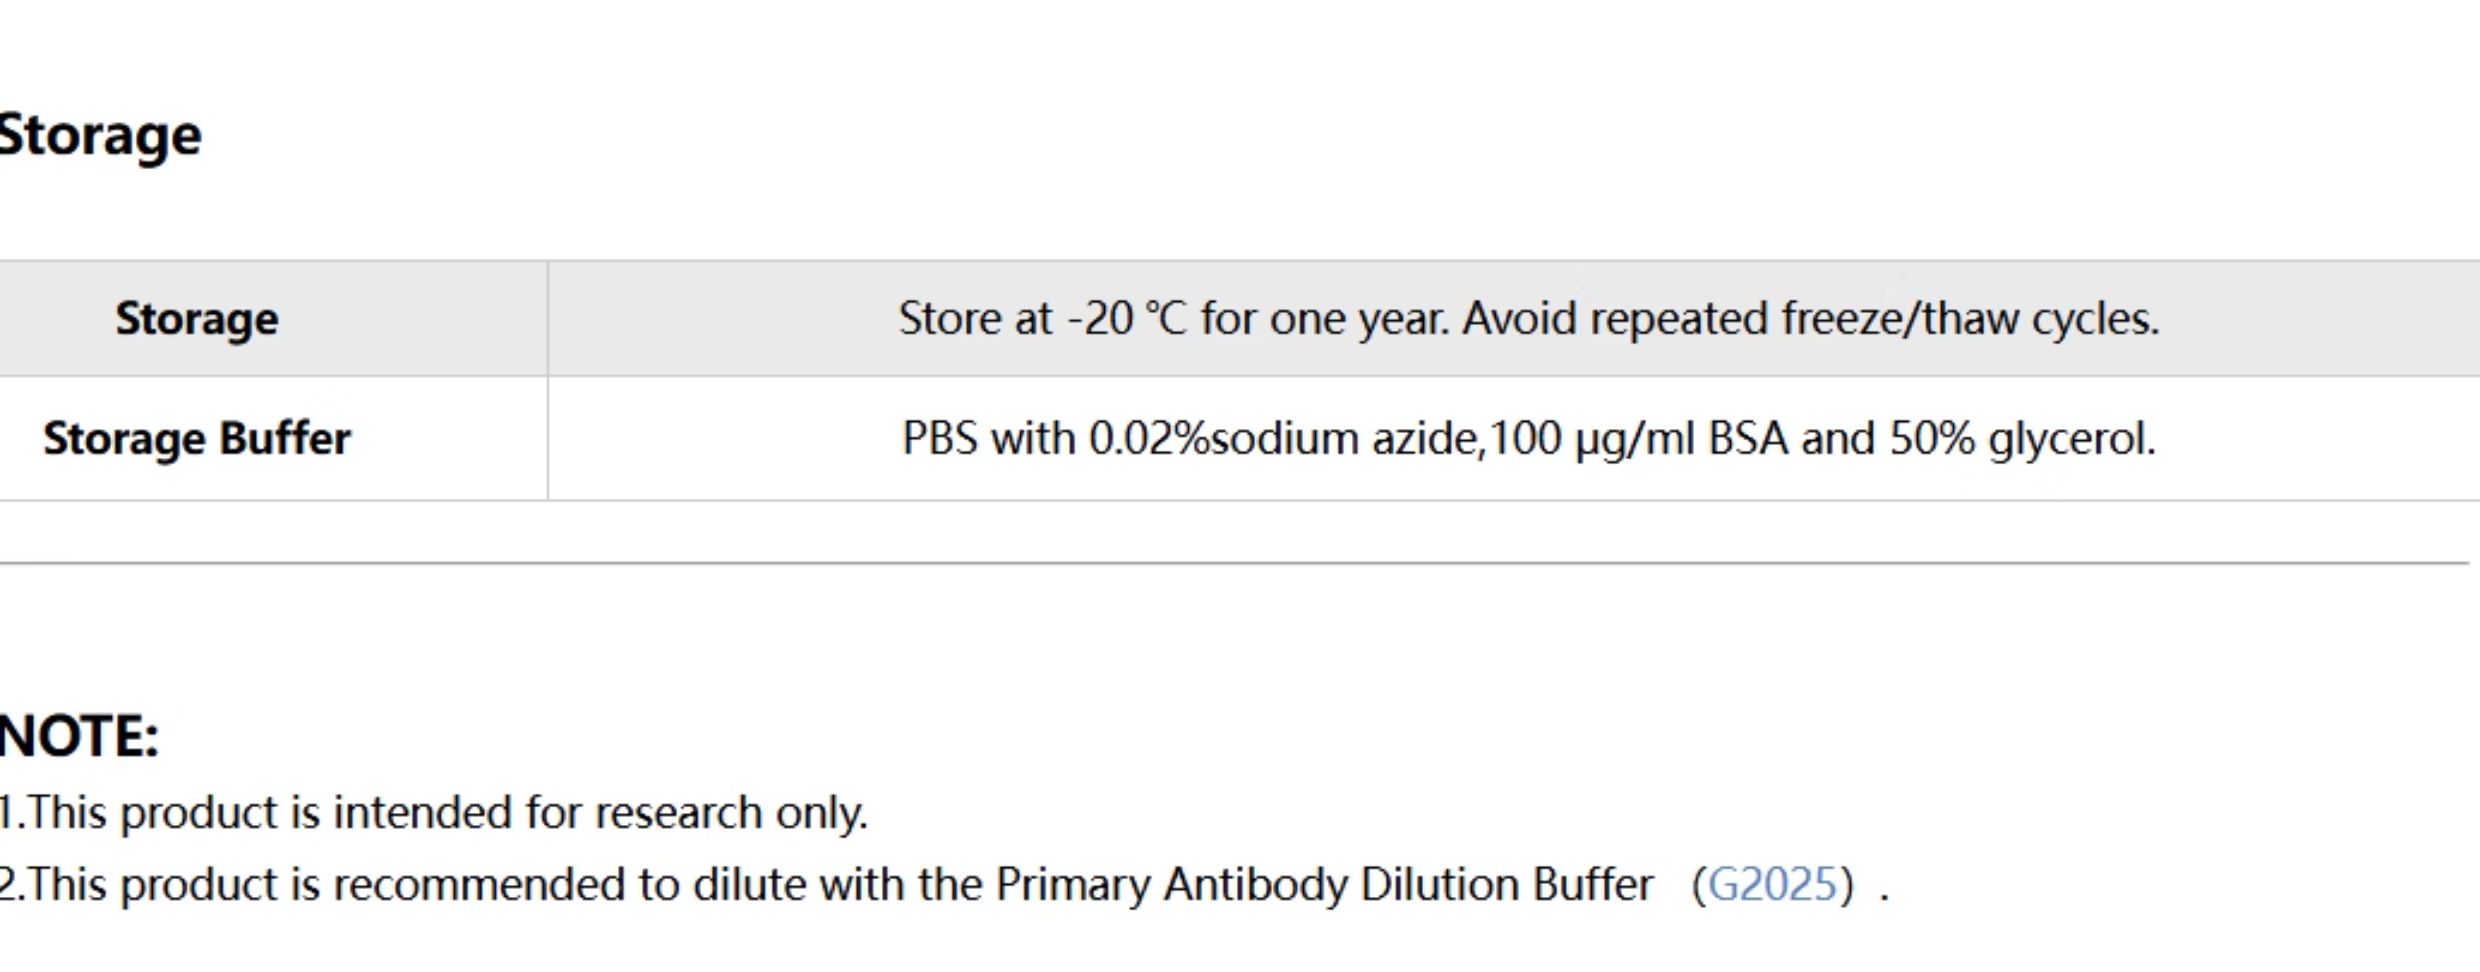The width and height of the screenshot is (2480, 972).
Task: Click the note recommending dilution buffer
Action: coord(944,885)
